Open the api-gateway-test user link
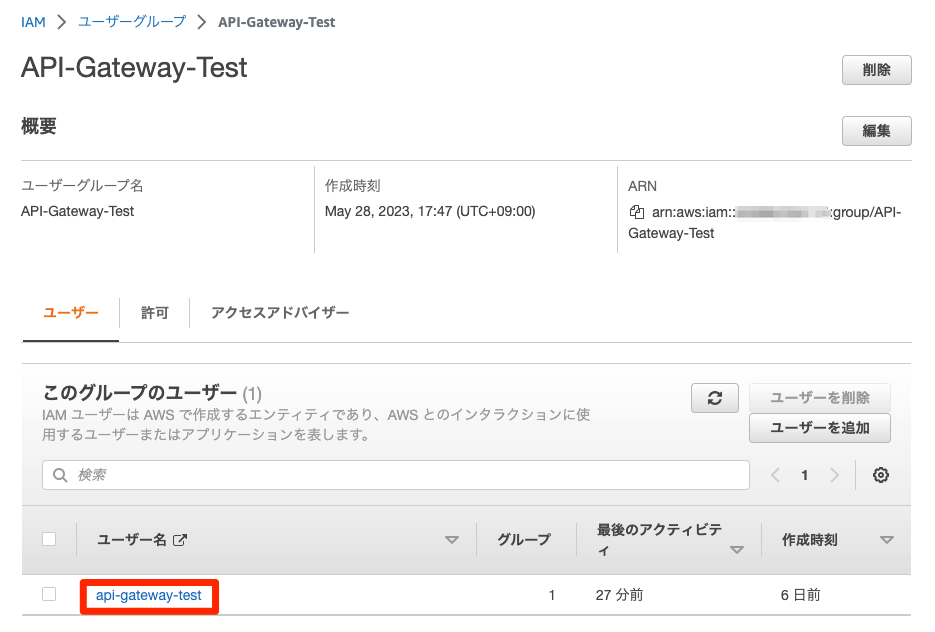 148,595
